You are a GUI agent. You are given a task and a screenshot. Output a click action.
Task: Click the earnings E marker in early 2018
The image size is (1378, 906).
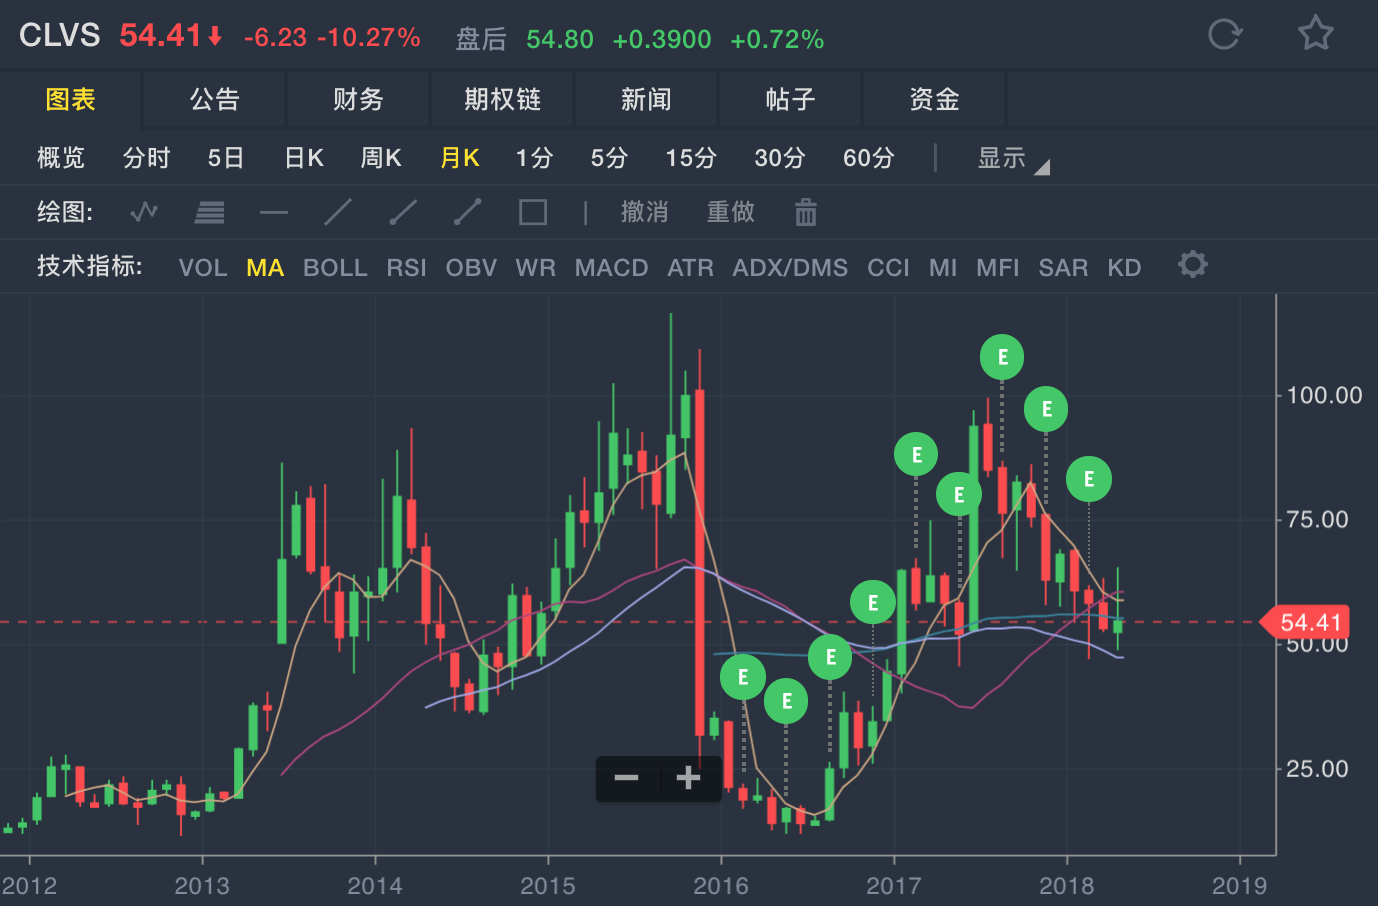[x=1089, y=479]
